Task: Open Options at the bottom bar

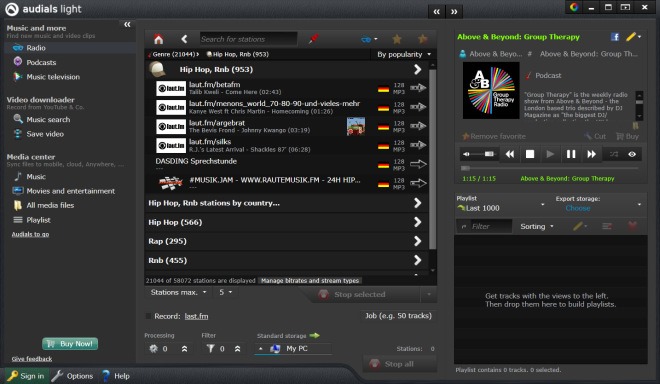Action: (73, 376)
